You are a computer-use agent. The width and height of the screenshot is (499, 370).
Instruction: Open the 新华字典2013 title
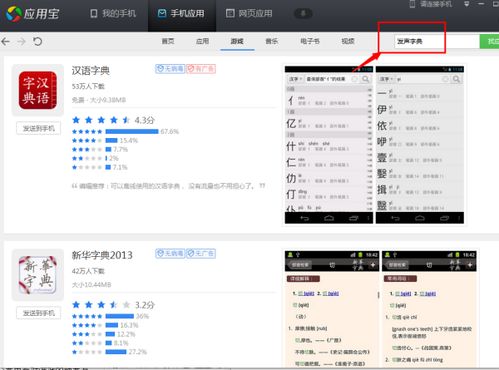102,255
